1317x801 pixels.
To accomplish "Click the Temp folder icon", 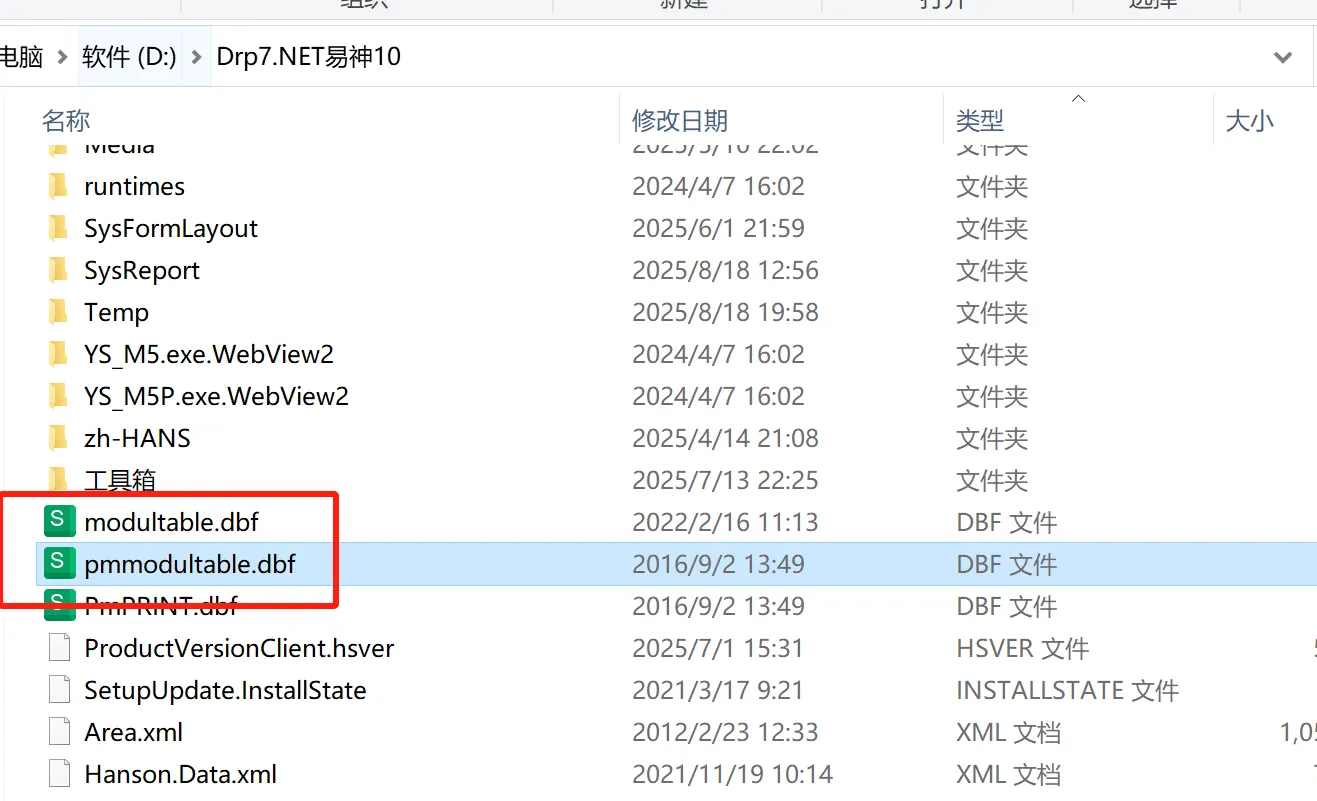I will 59,312.
